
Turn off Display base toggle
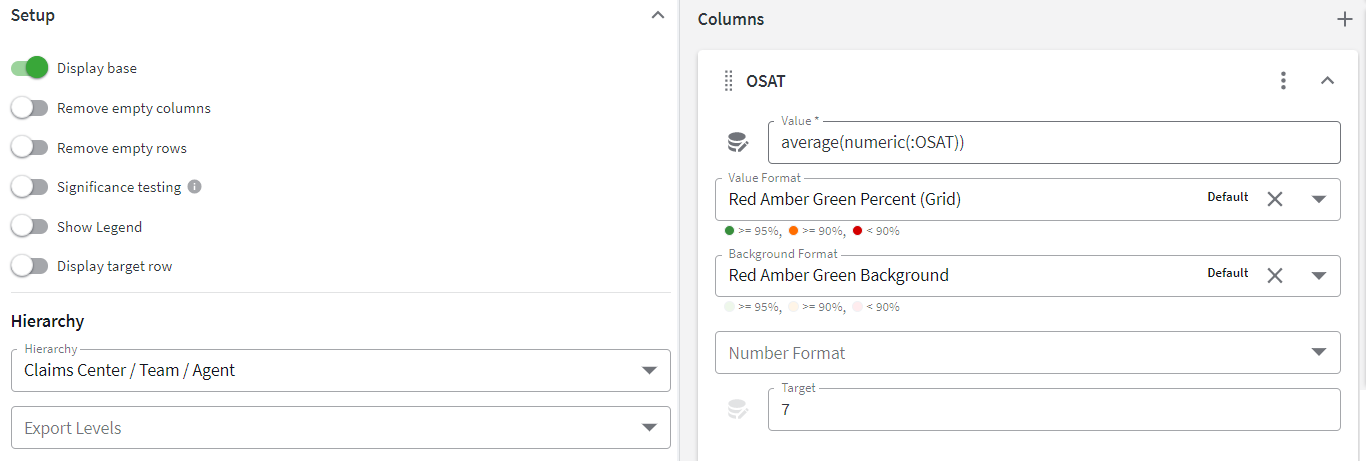[30, 68]
